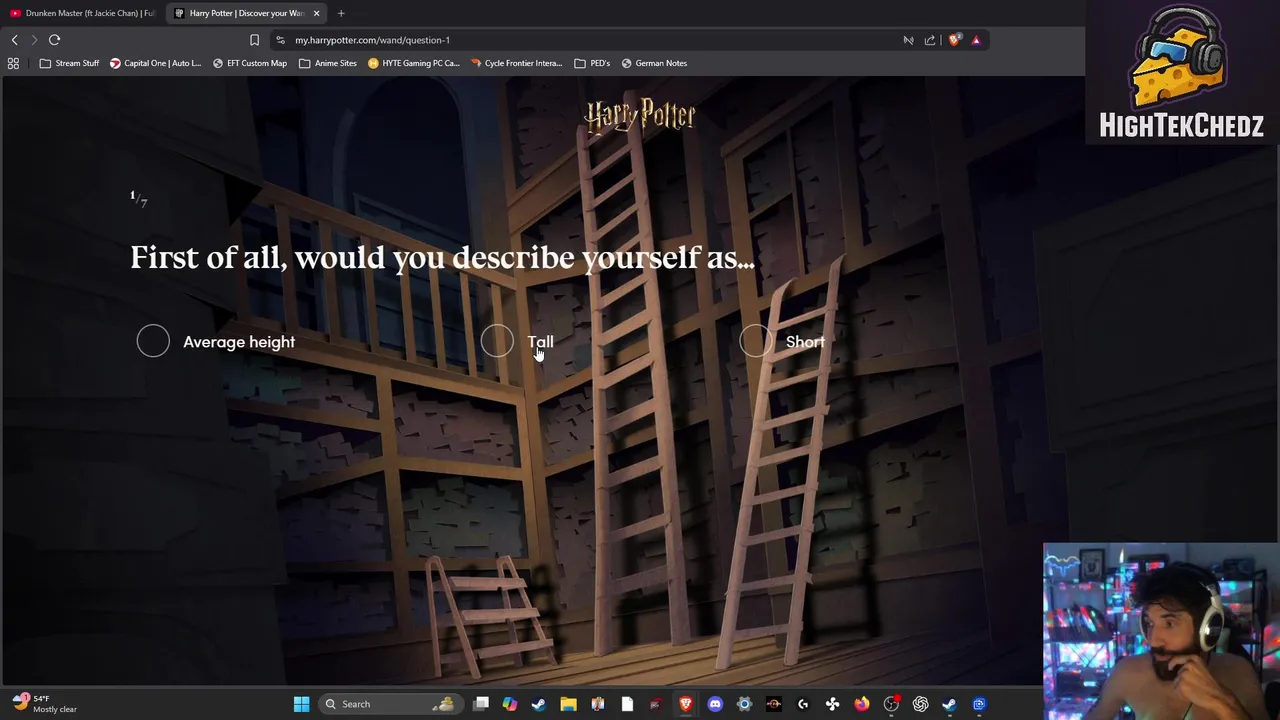Open File Explorer from the taskbar
Screen dimensions: 1280x720
coord(568,704)
